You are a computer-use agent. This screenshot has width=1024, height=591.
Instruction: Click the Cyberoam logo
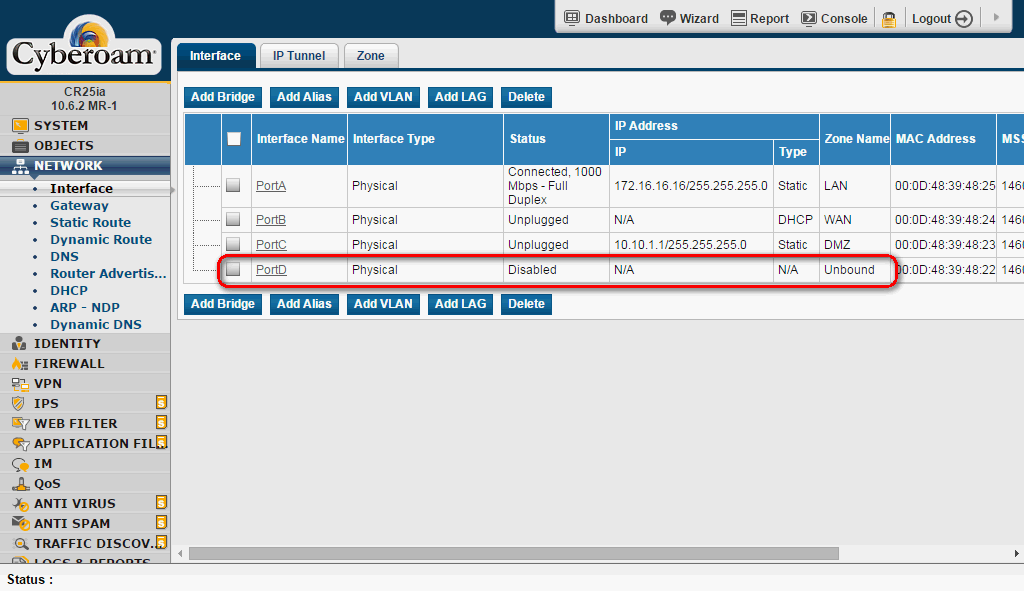click(x=84, y=50)
